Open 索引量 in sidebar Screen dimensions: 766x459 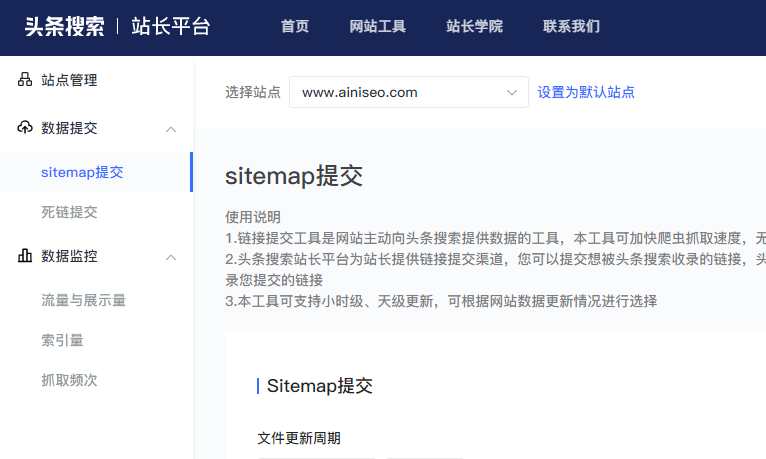click(62, 340)
